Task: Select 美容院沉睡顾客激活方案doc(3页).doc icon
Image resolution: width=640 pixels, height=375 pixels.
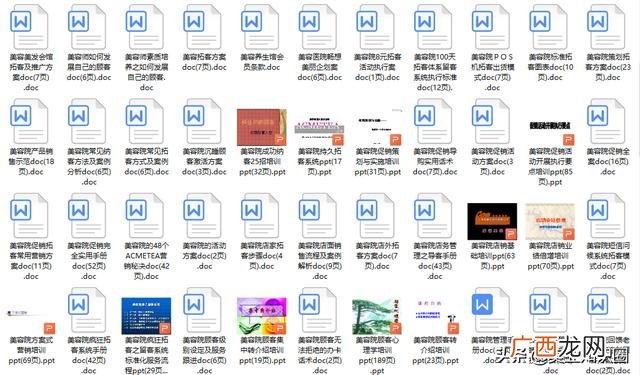Action: pos(203,122)
